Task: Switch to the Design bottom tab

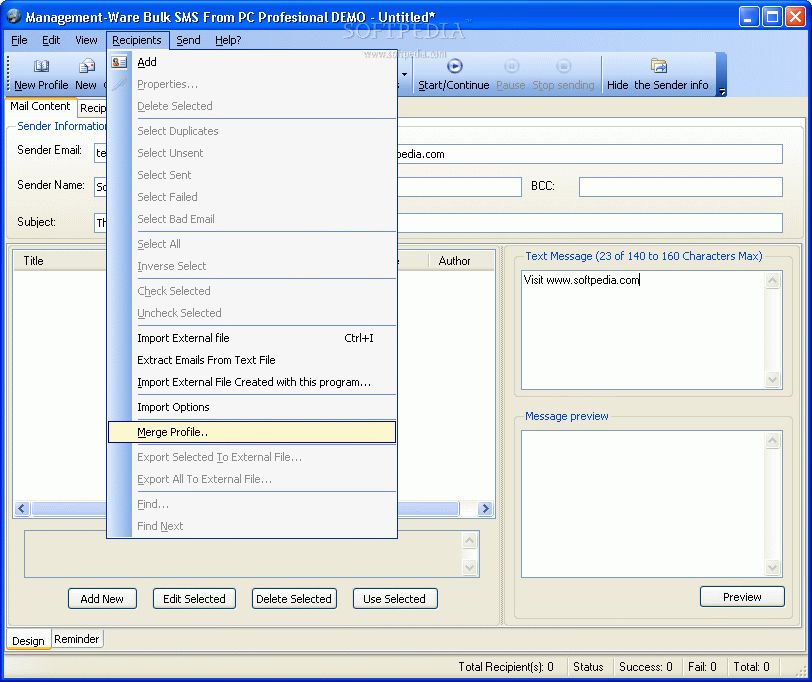Action: pos(28,641)
